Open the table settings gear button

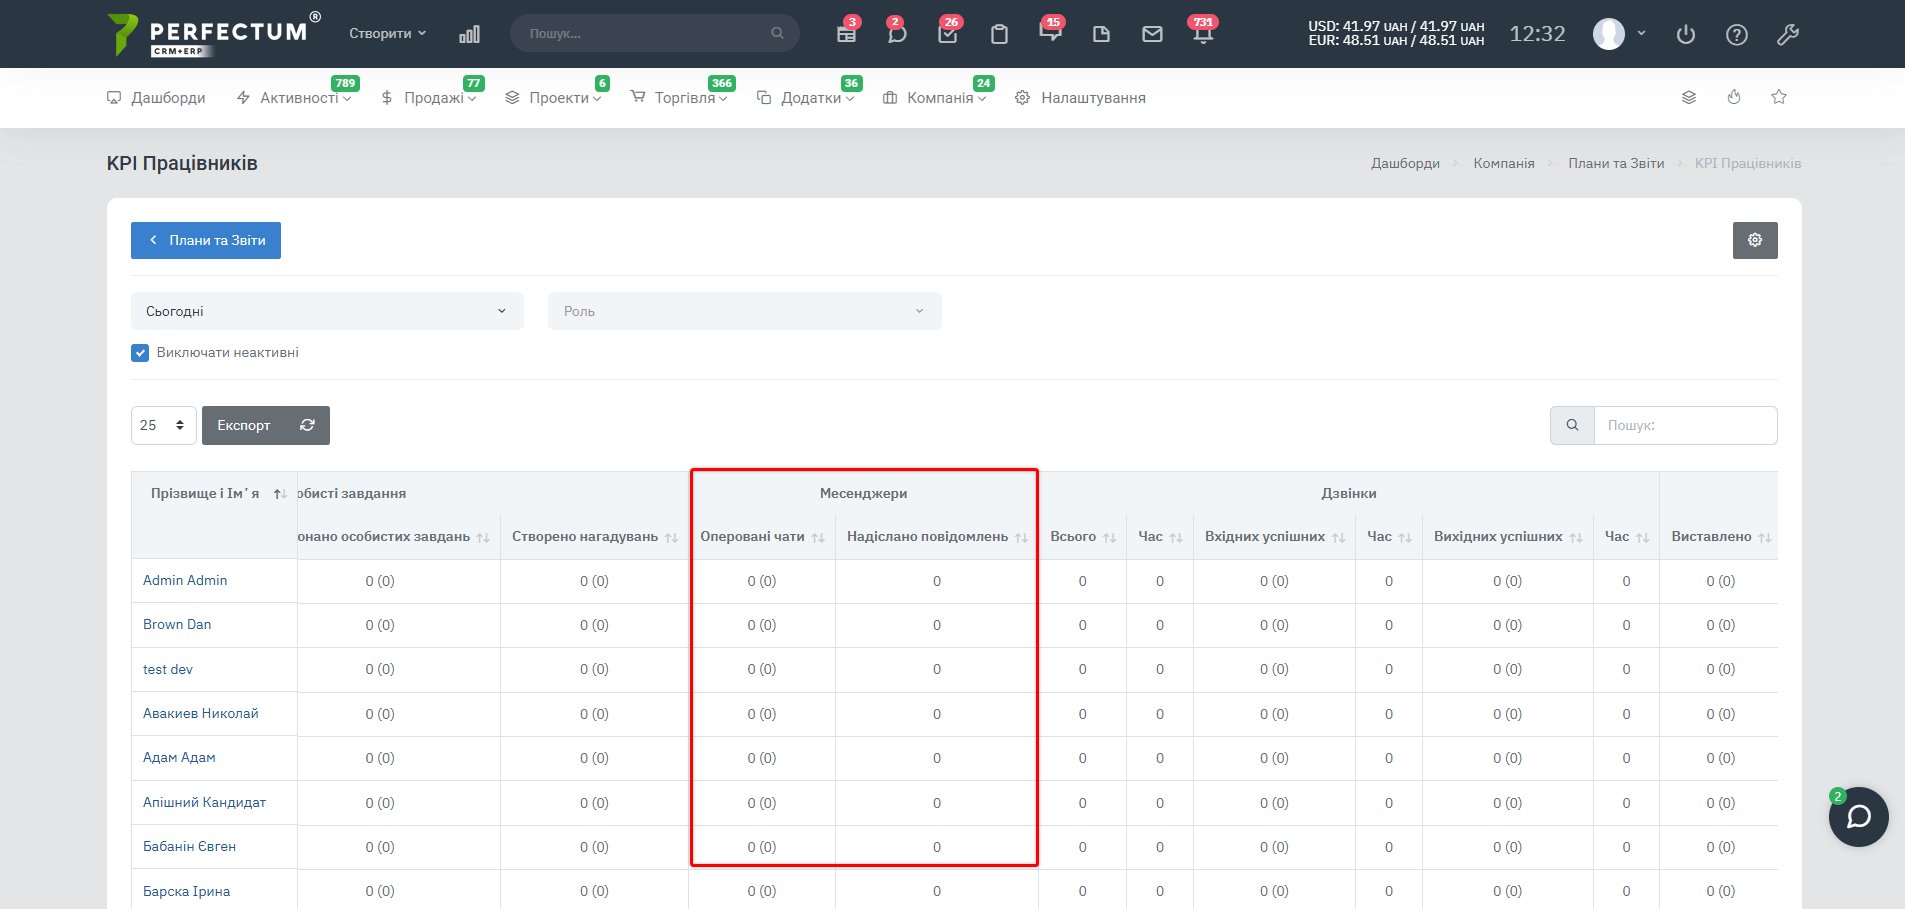pyautogui.click(x=1754, y=240)
